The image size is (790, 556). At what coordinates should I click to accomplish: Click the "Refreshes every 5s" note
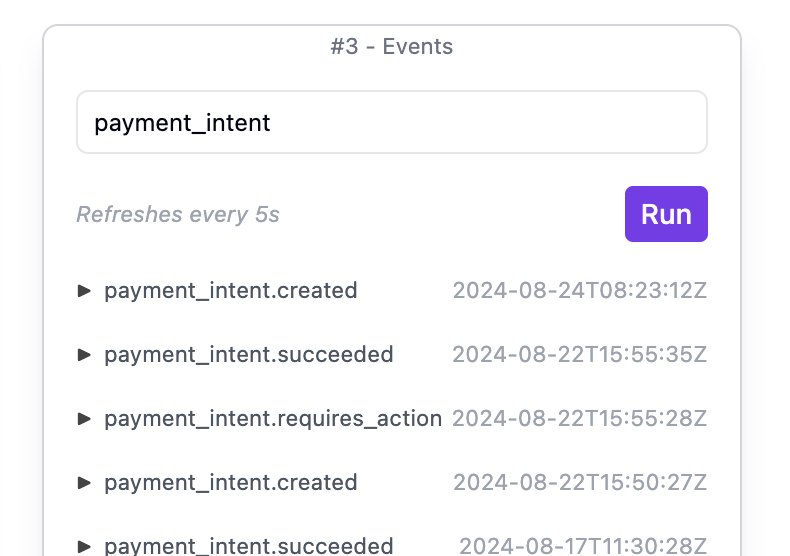click(178, 215)
